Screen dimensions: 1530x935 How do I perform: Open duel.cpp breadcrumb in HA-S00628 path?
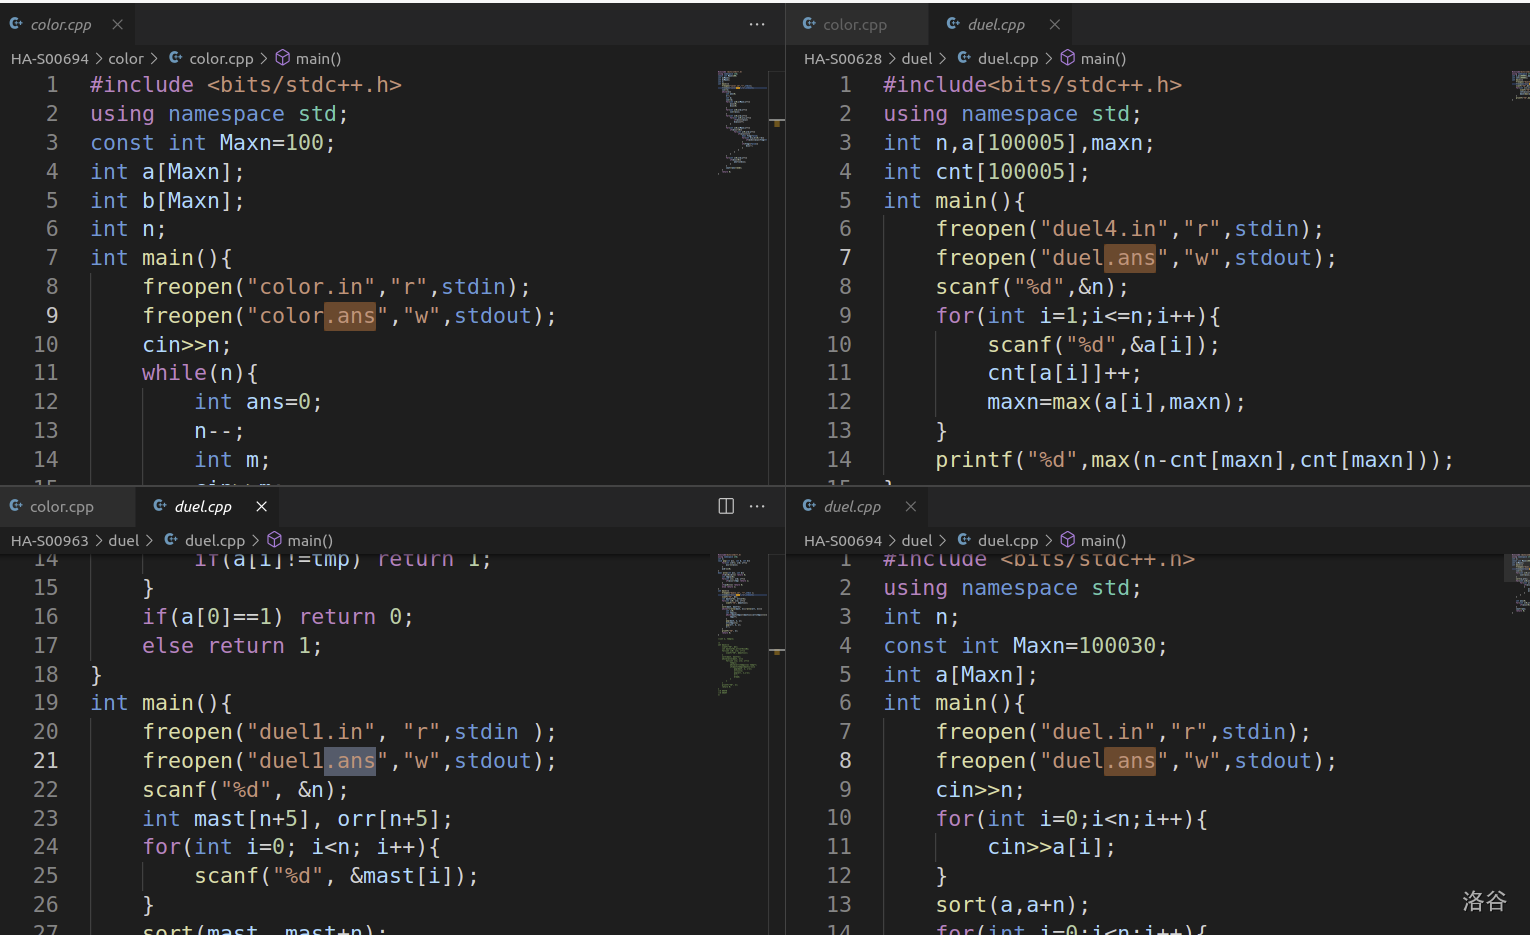click(x=1007, y=58)
